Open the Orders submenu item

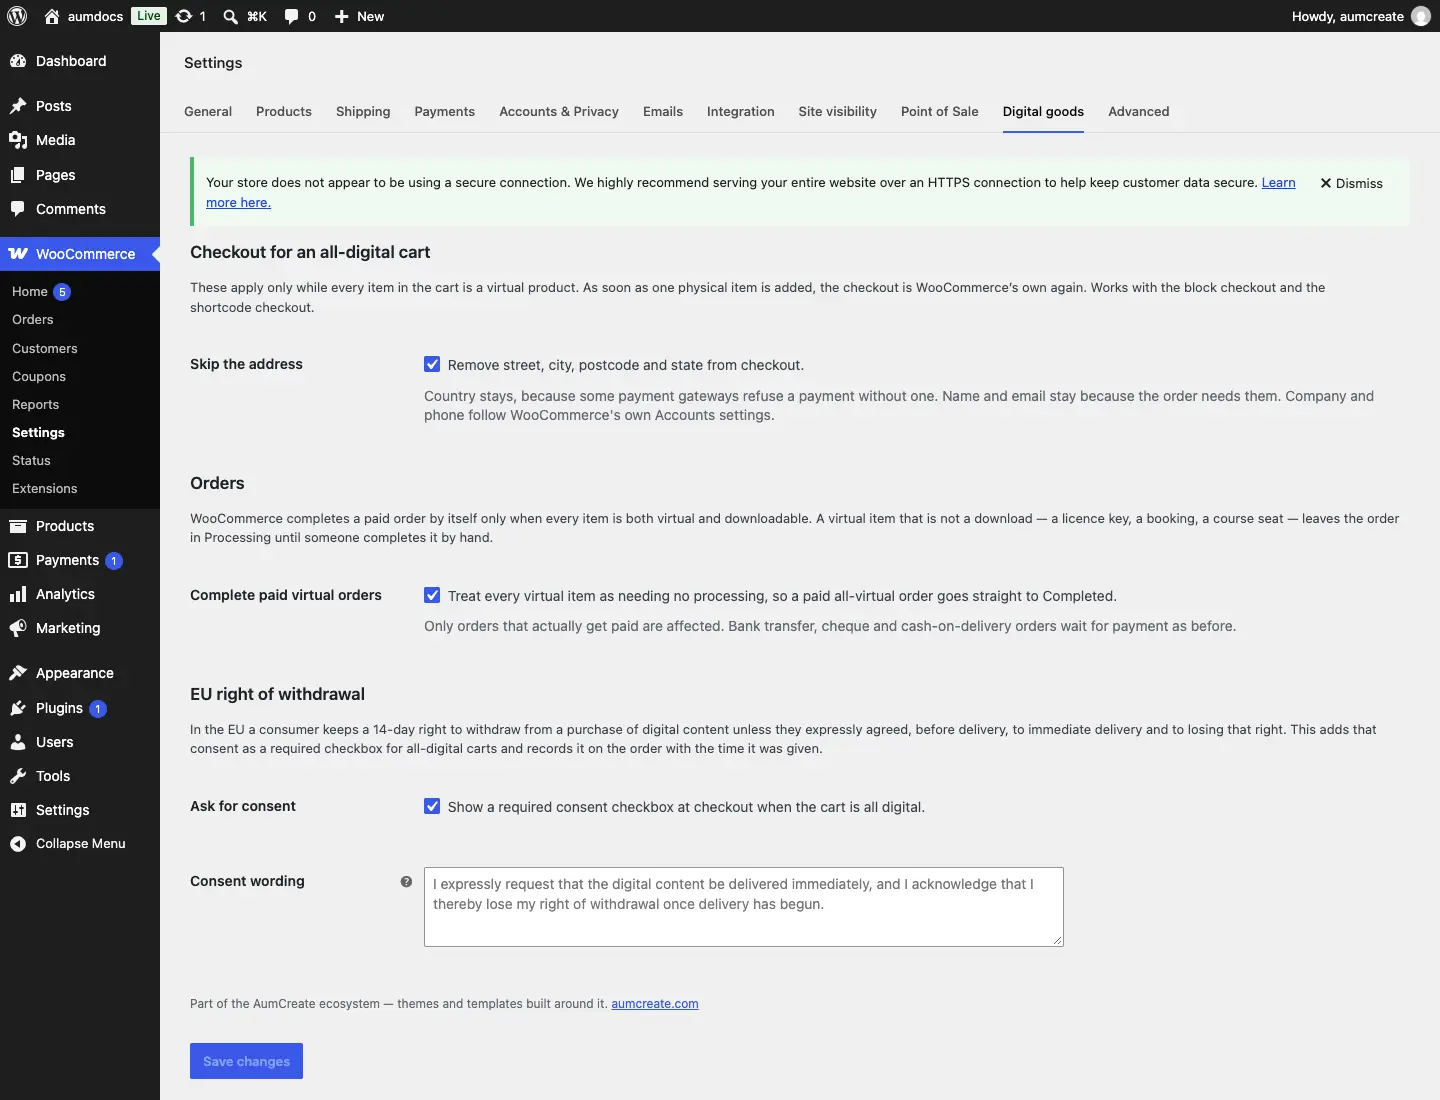[33, 320]
